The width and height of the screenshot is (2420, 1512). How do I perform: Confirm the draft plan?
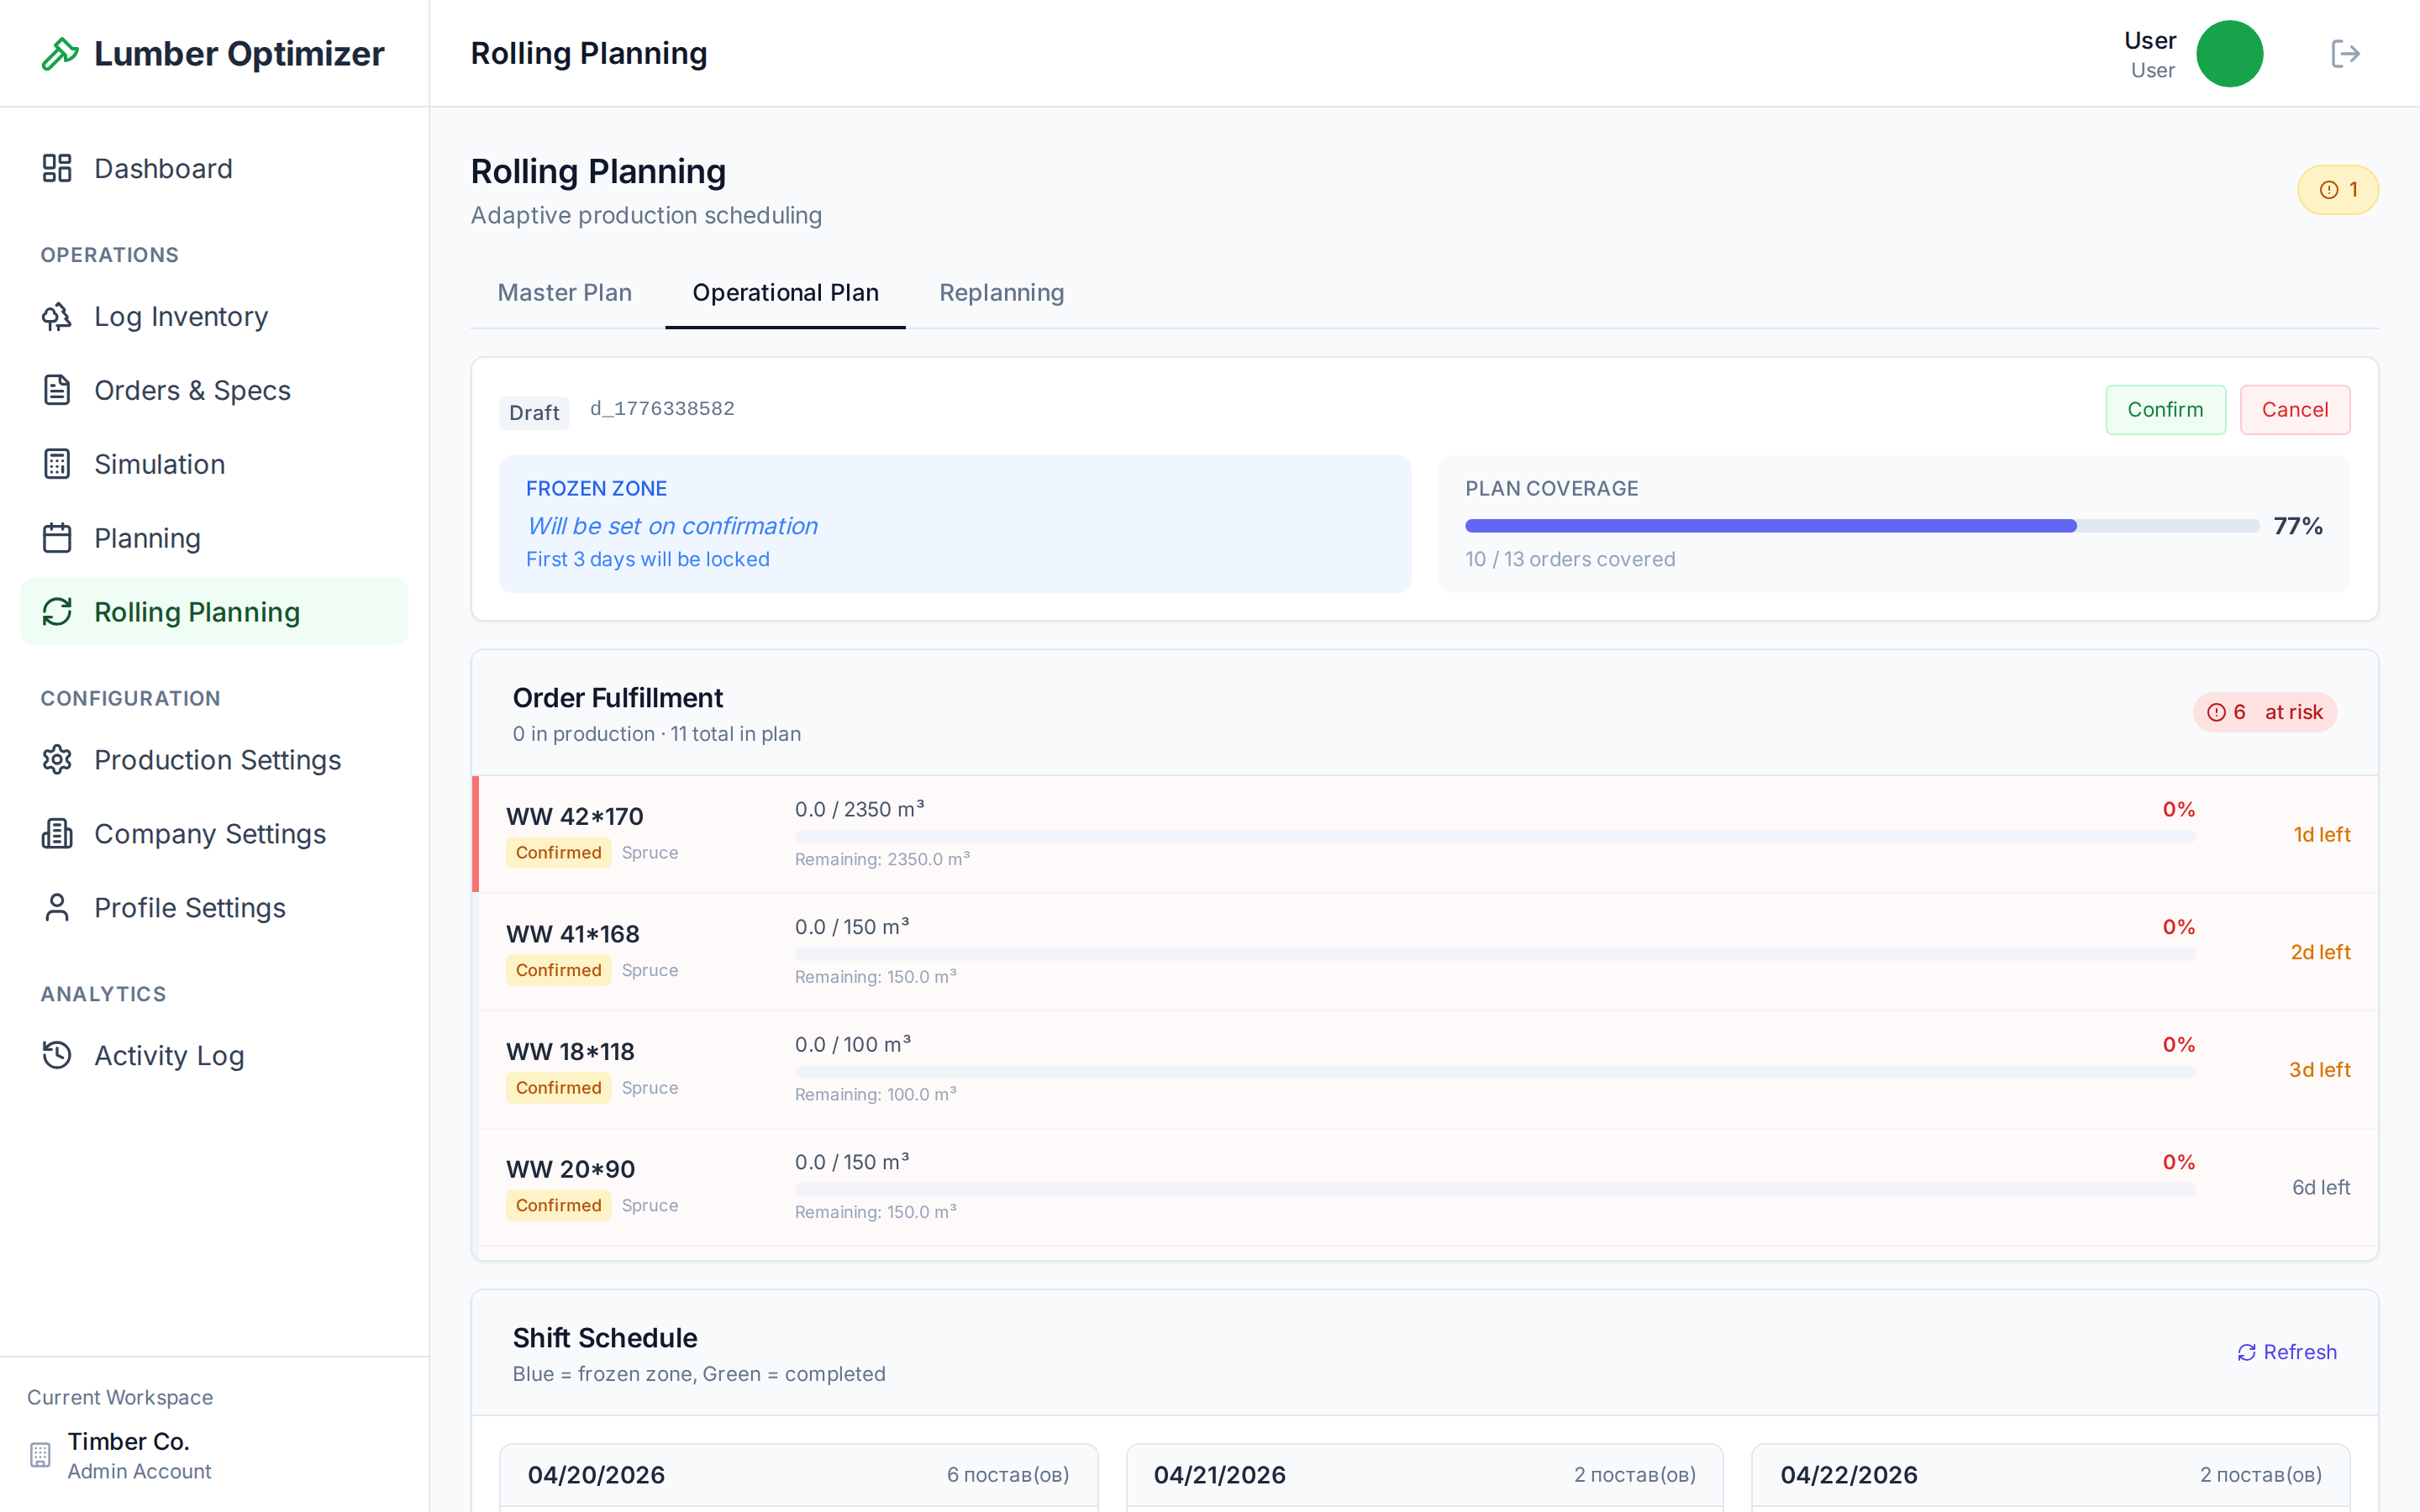pos(2165,410)
